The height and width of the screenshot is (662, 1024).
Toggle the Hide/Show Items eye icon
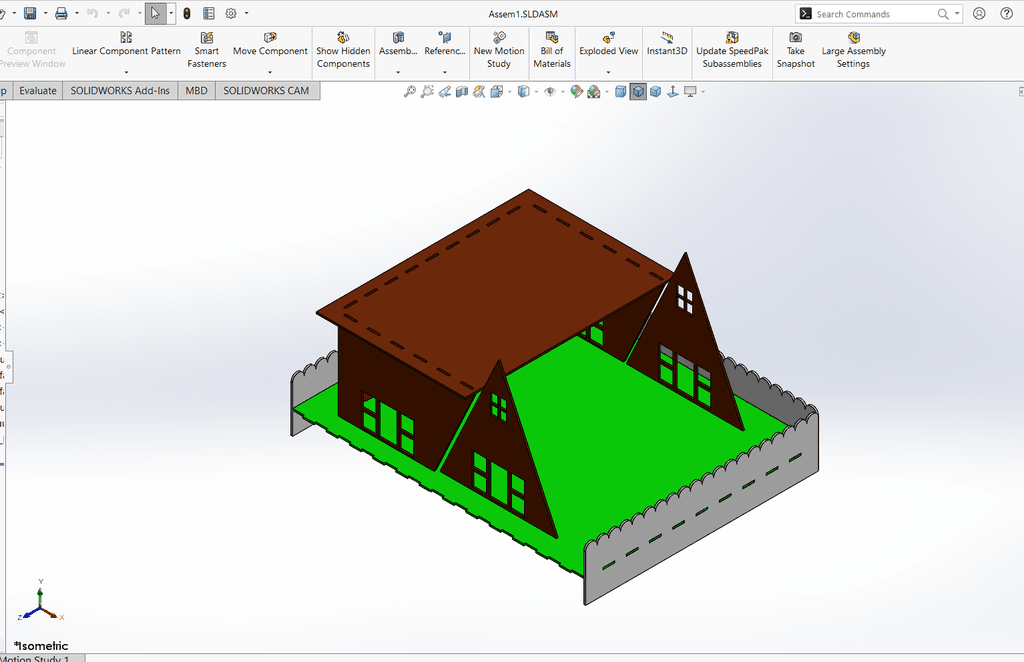[x=549, y=92]
